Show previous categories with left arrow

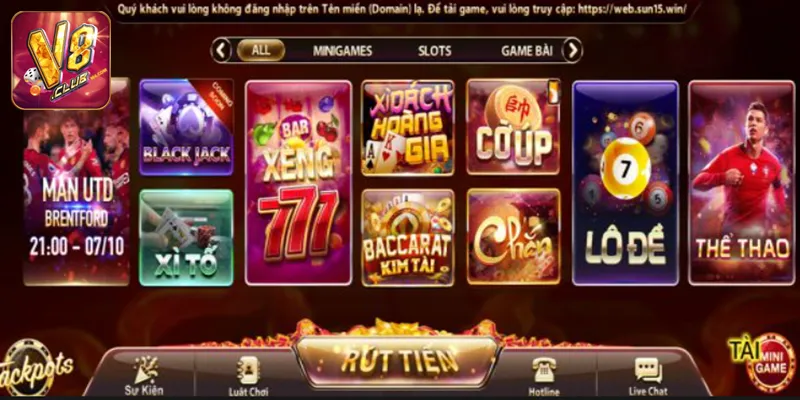coord(221,51)
